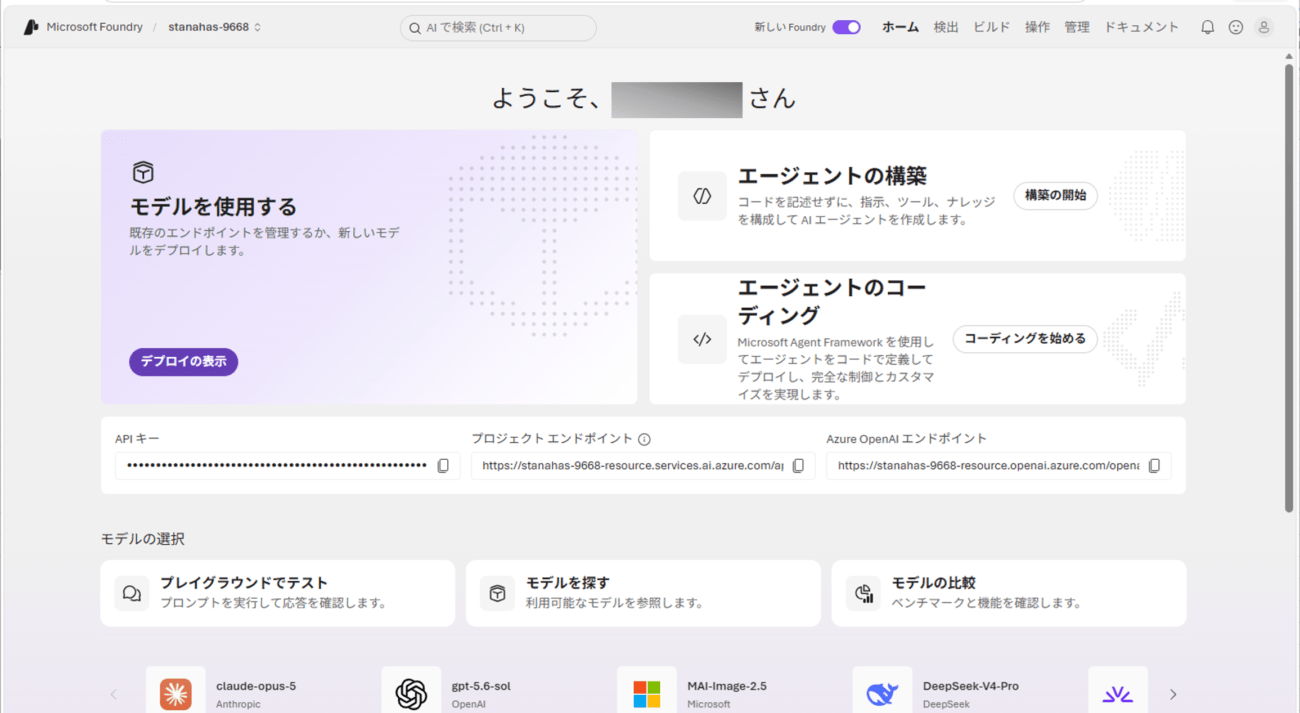Open the 検出 tab
1300x713 pixels.
(946, 27)
